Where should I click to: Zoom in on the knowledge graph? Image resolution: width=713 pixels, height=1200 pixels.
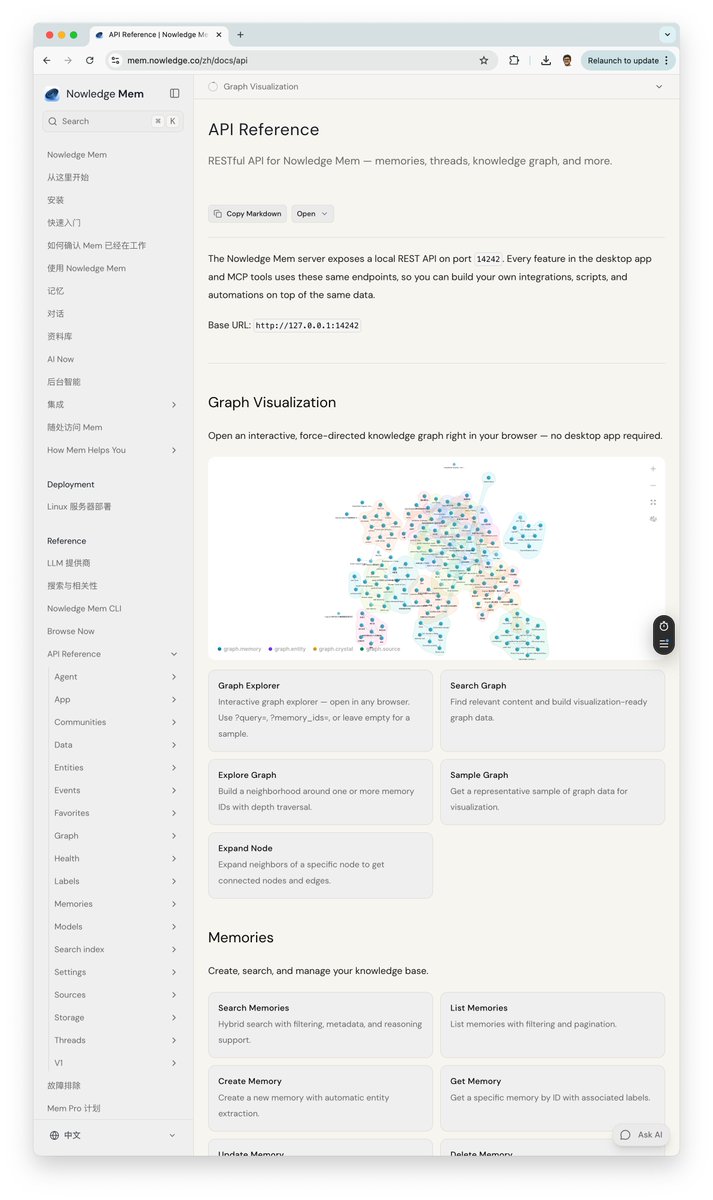pyautogui.click(x=653, y=468)
